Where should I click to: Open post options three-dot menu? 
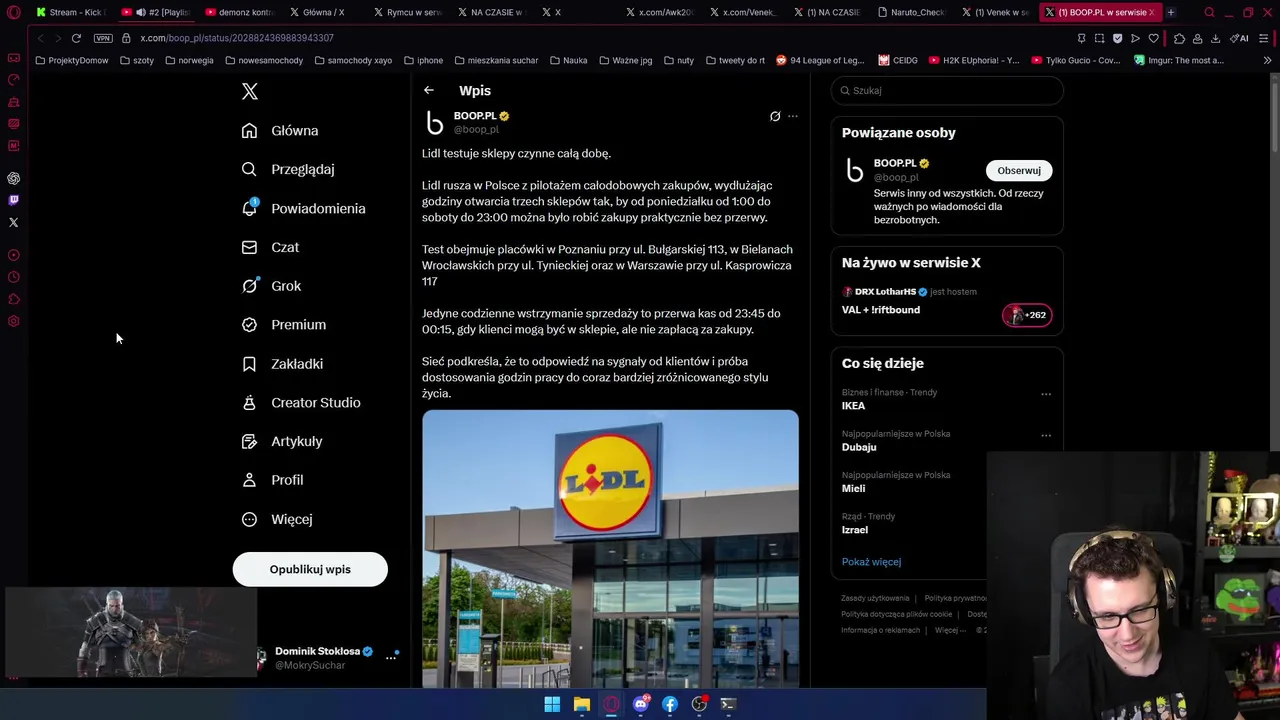pos(793,116)
